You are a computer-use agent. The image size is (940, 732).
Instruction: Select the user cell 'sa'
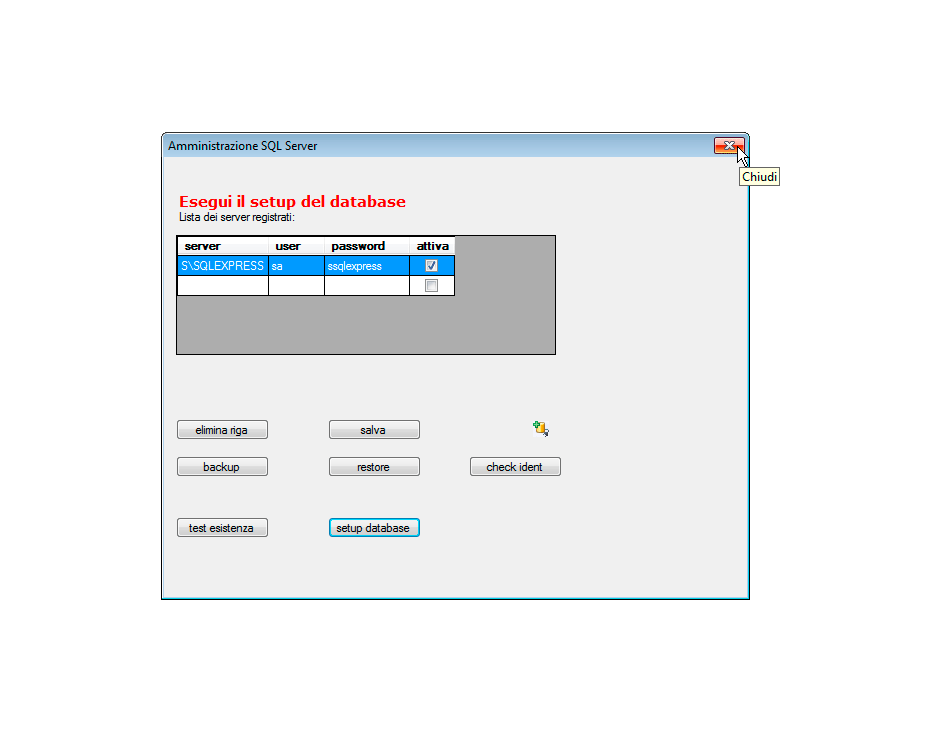[x=296, y=266]
